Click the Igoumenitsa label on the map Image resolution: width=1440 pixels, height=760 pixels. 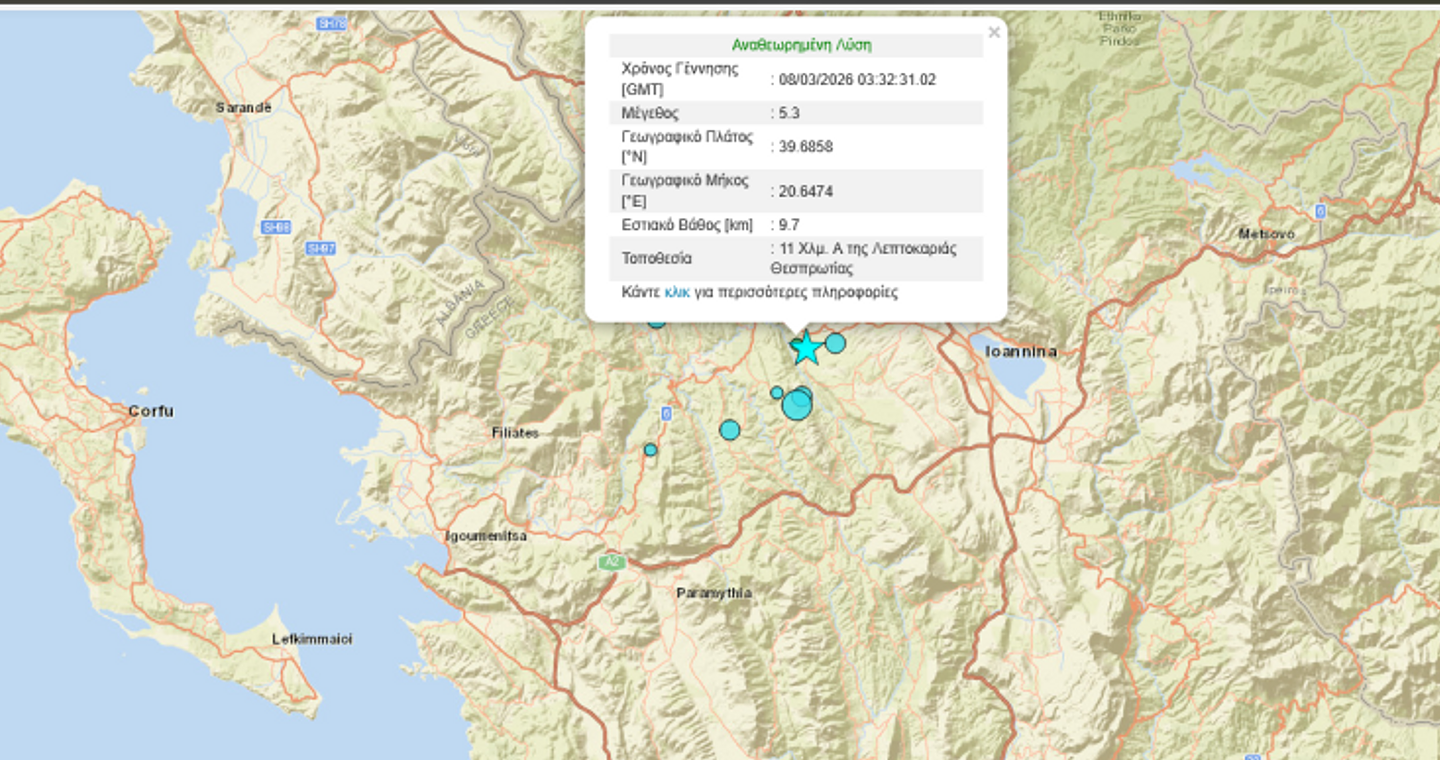coord(486,536)
